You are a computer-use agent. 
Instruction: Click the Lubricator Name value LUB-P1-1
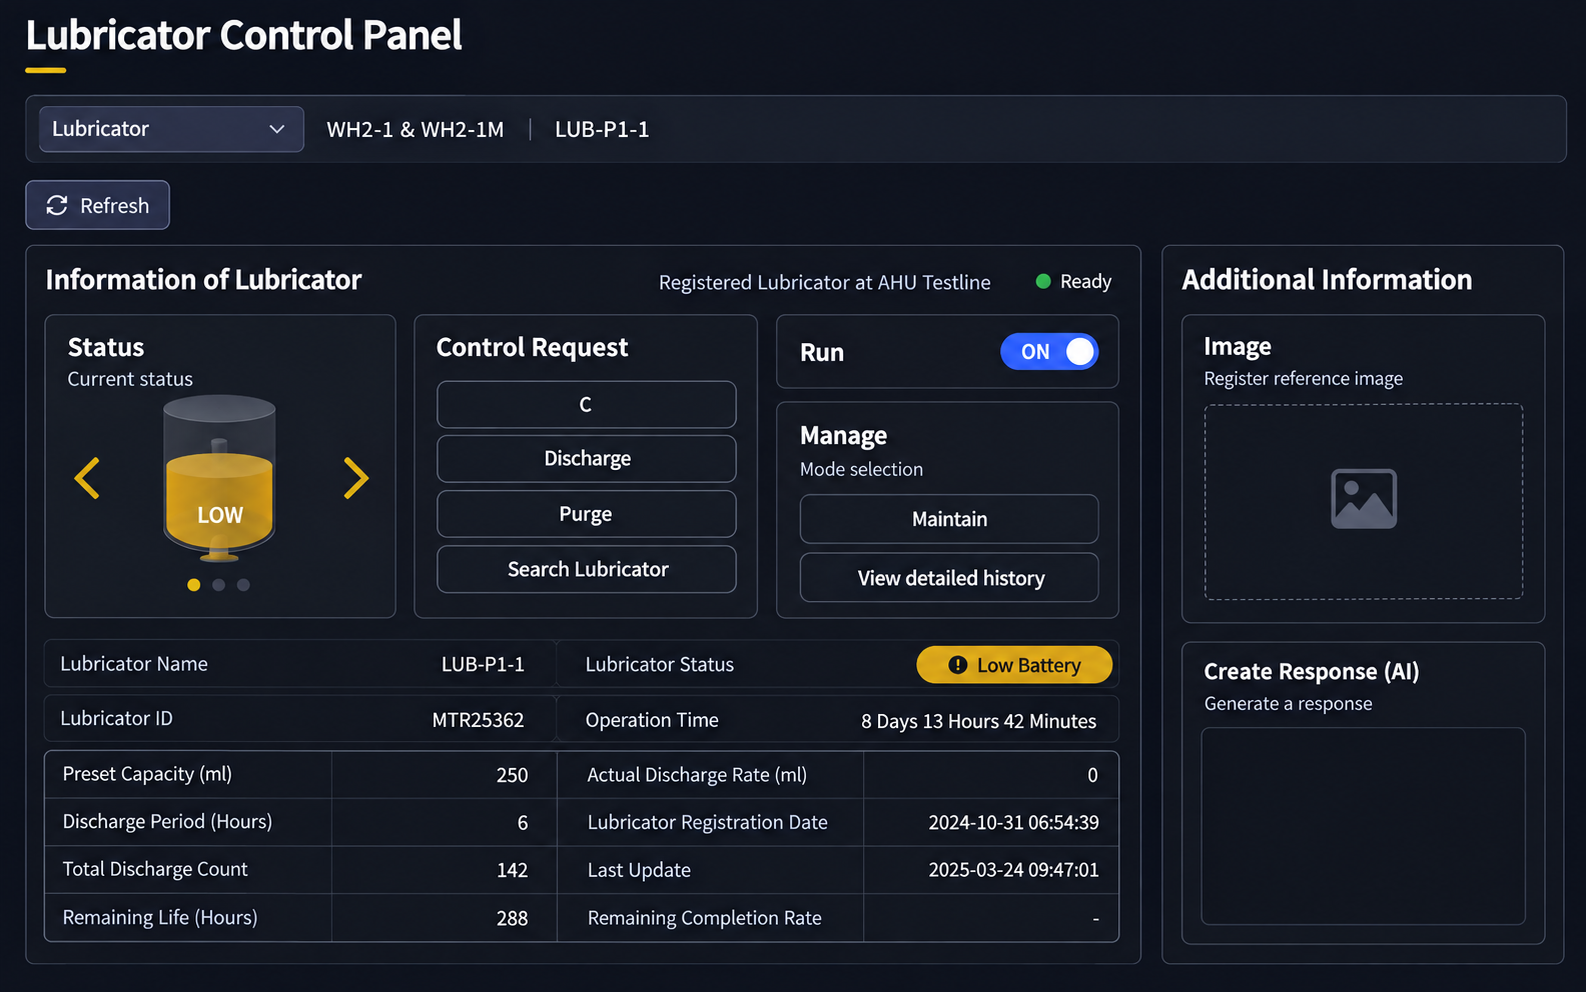click(483, 665)
